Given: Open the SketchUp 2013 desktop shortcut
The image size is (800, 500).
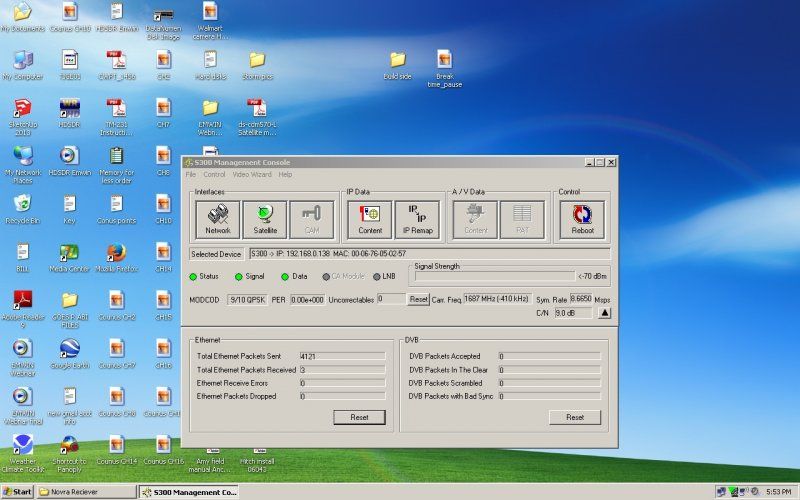Looking at the screenshot, I should pyautogui.click(x=22, y=117).
